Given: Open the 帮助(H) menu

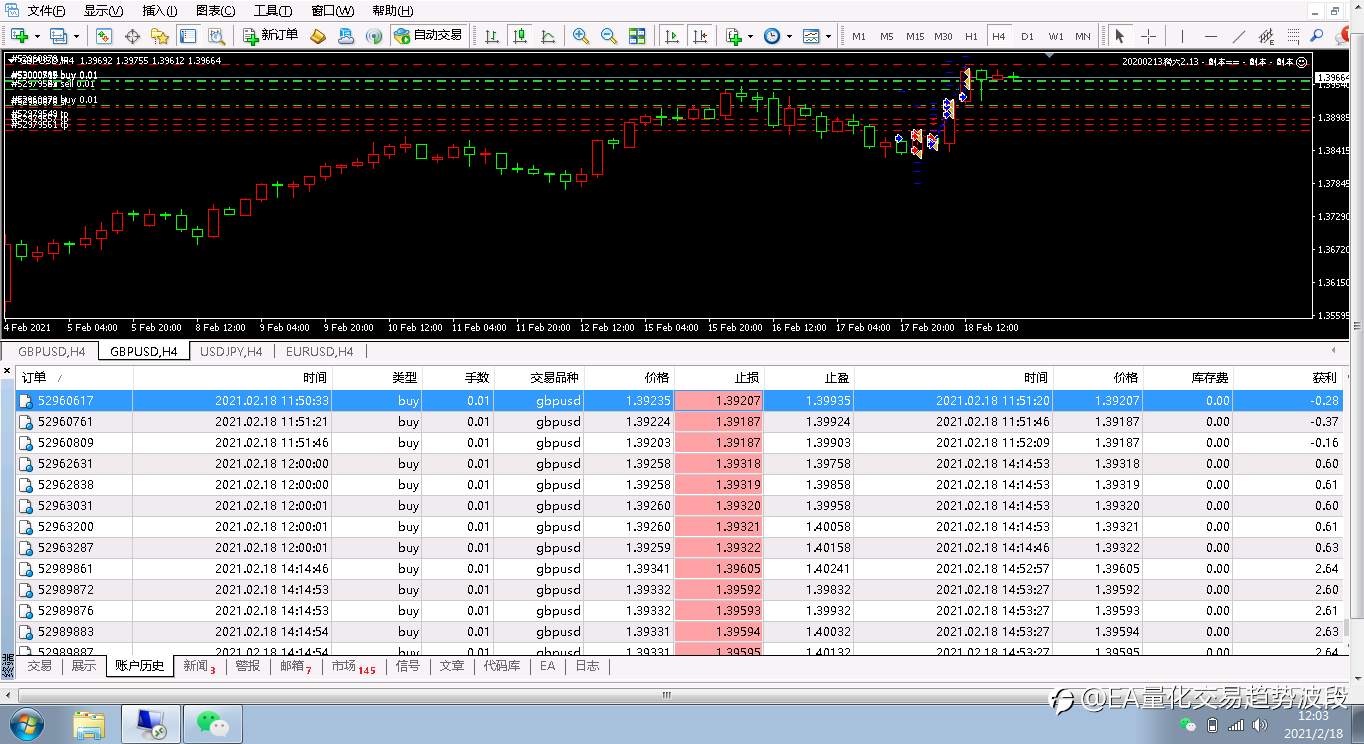Looking at the screenshot, I should [x=392, y=11].
